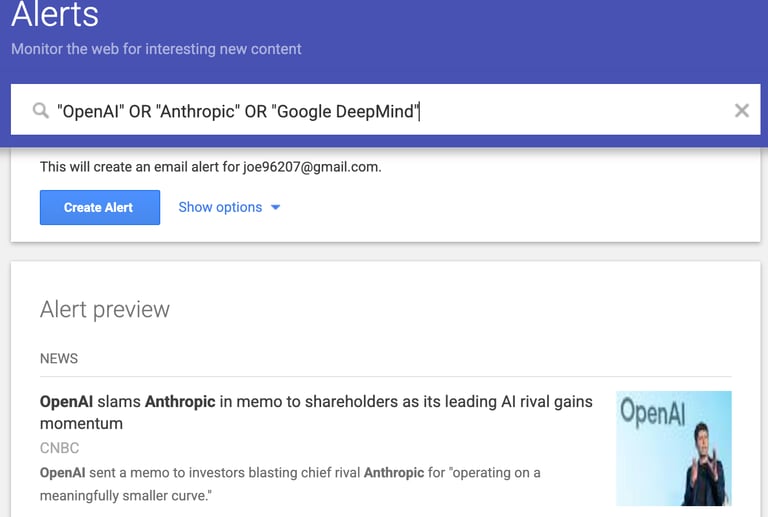
Task: Click the CNBC source label
Action: (x=59, y=448)
